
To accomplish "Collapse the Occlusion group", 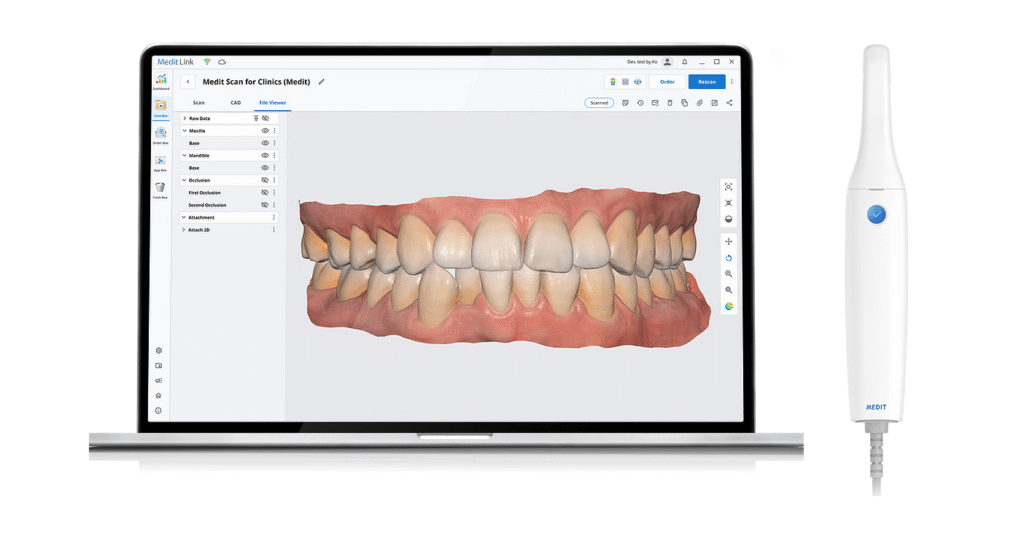I will coord(184,180).
